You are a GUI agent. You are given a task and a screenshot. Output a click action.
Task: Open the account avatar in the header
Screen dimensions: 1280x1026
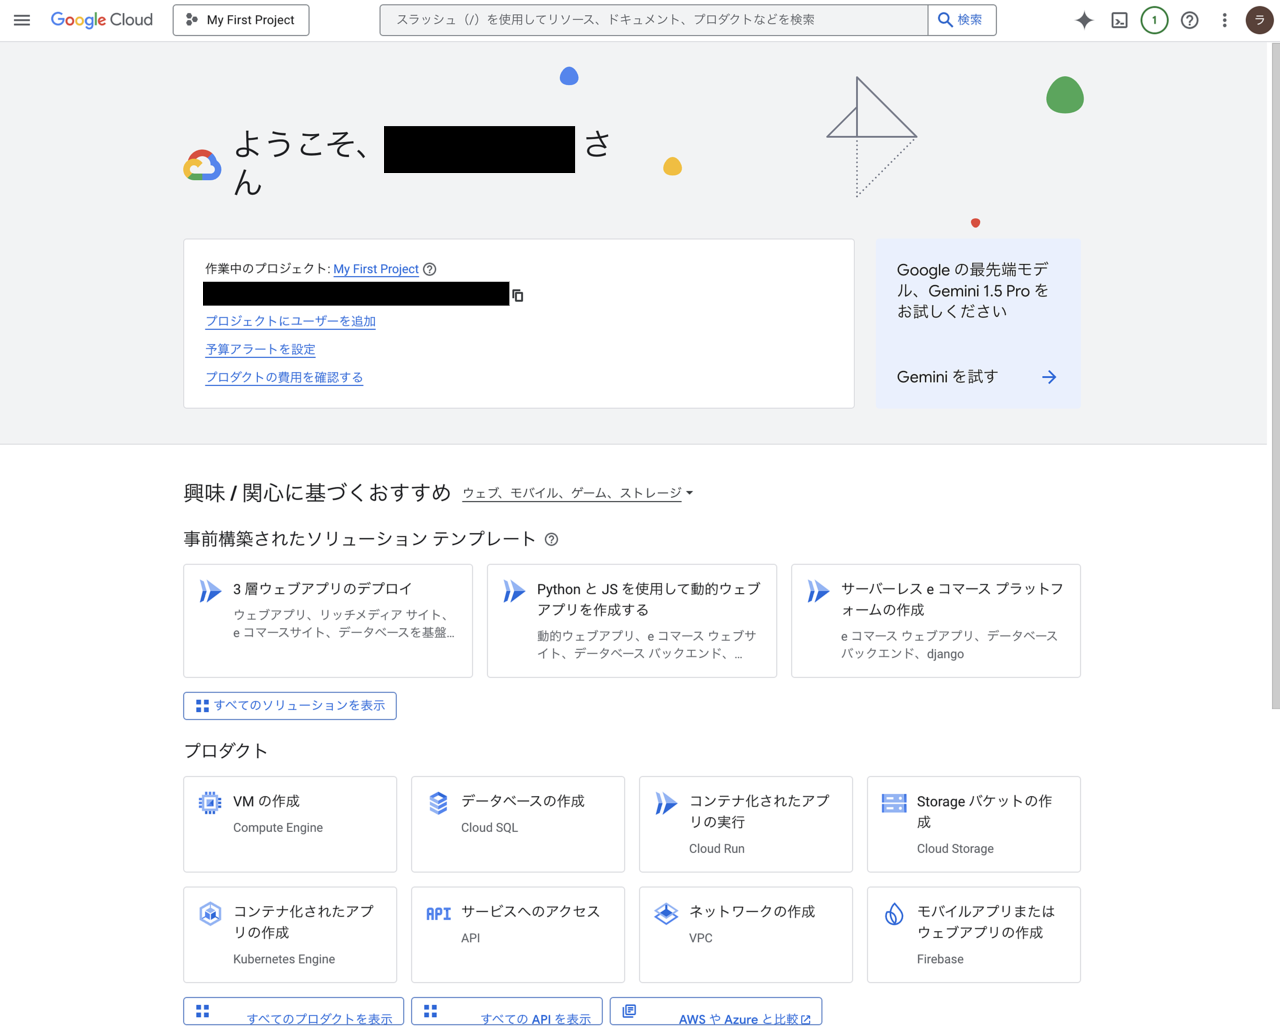[1259, 20]
